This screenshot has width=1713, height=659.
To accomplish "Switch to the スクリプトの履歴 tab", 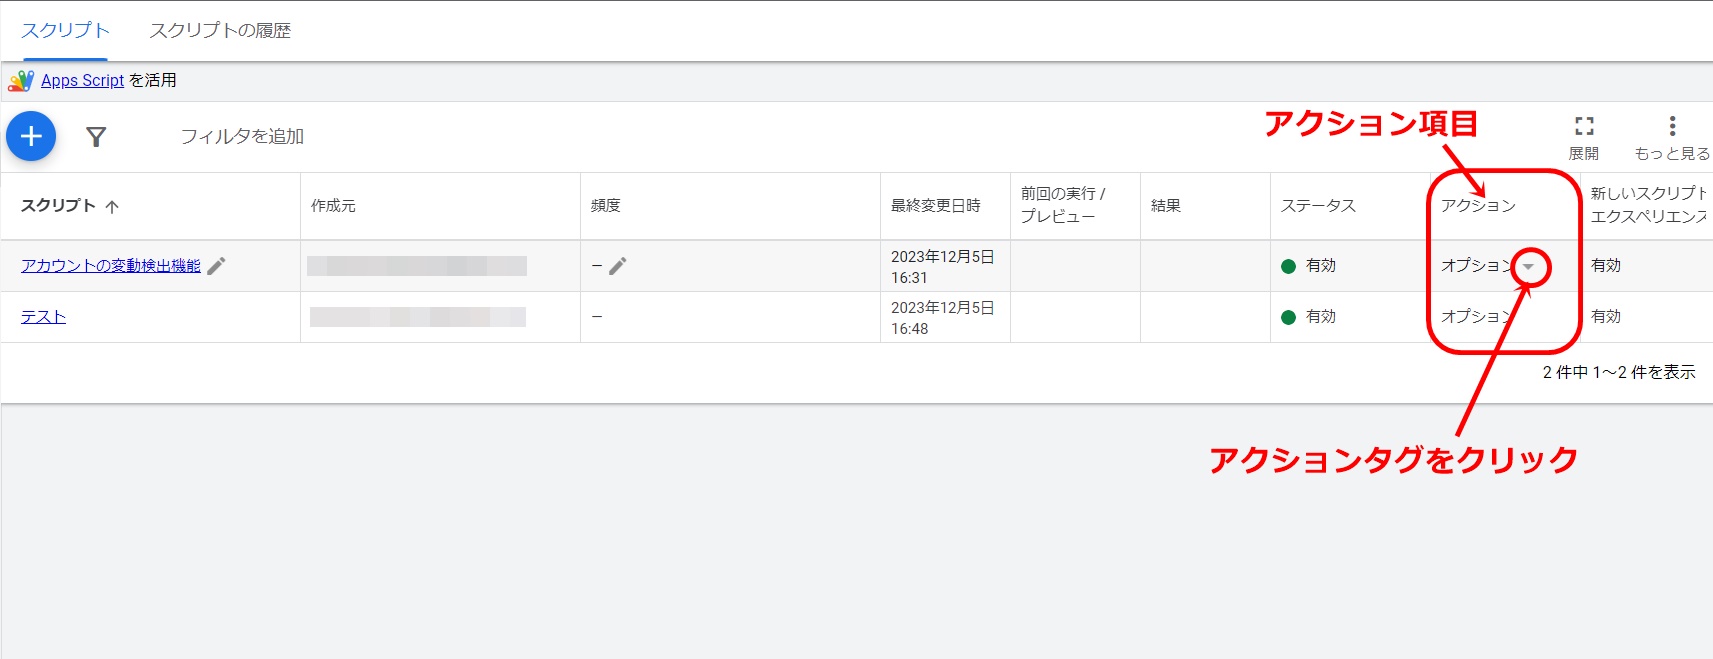I will point(220,31).
